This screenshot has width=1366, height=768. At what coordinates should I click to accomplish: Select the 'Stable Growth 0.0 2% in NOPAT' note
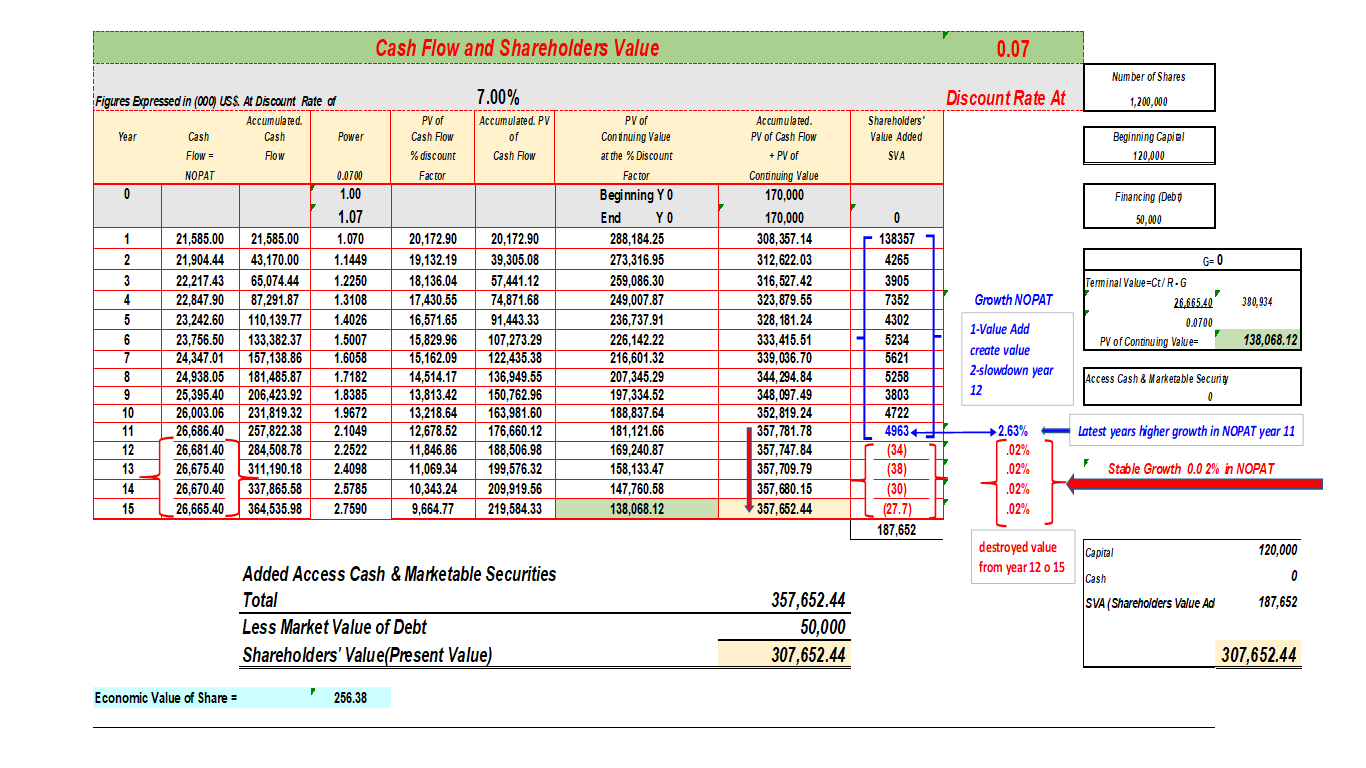[x=1191, y=469]
